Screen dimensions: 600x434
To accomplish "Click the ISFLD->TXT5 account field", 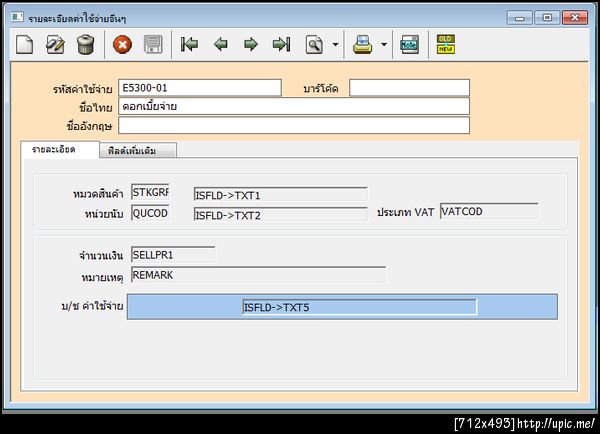I will (360, 307).
